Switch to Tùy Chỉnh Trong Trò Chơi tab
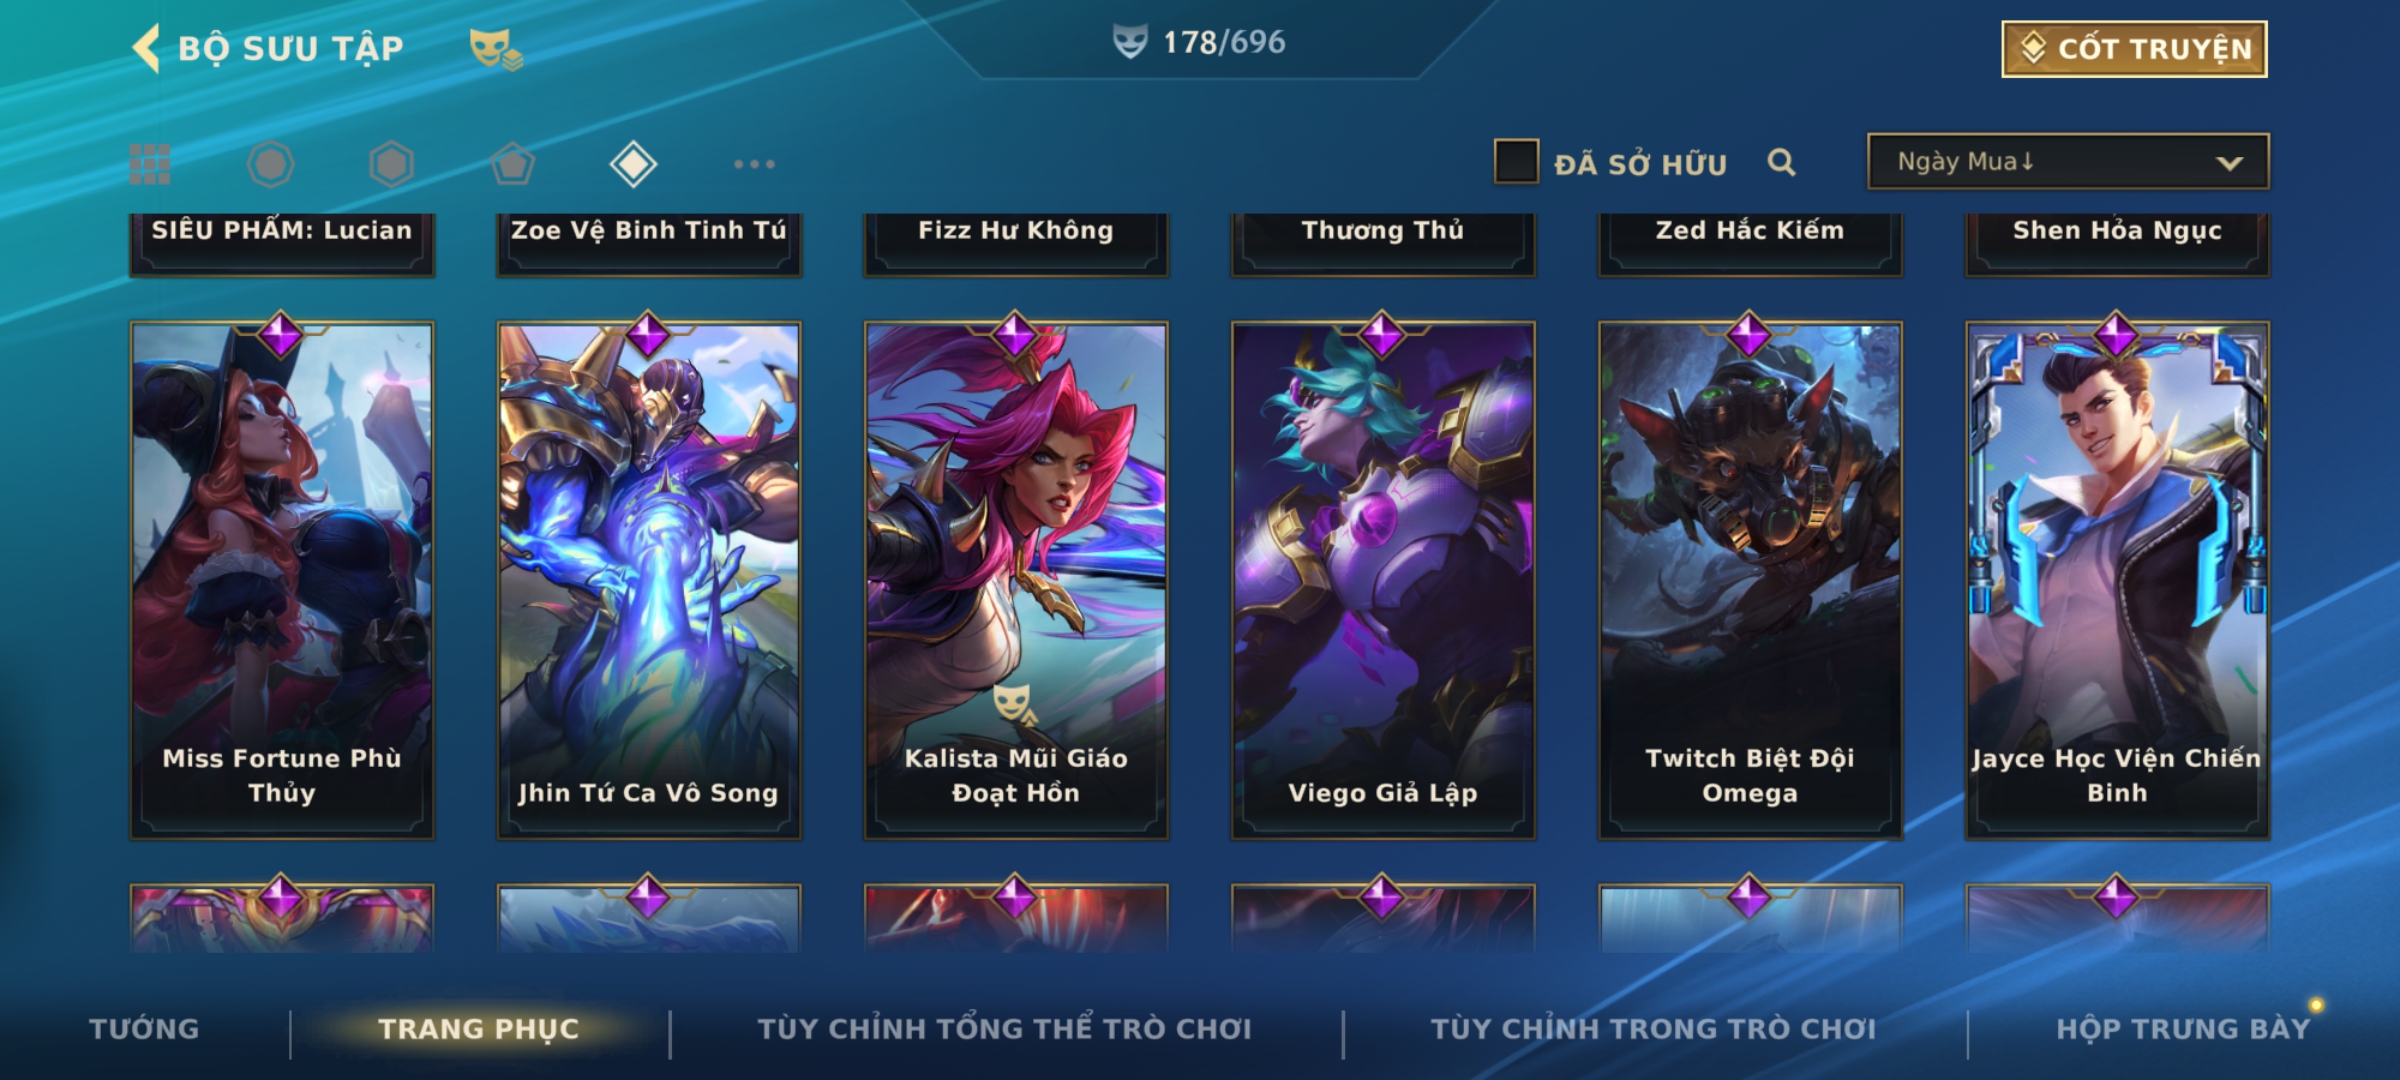Viewport: 2400px width, 1080px height. 1653,1029
